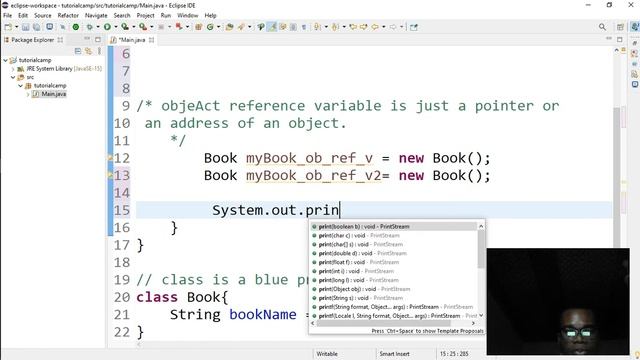Click the Next Annotation arrow icon

point(317,27)
